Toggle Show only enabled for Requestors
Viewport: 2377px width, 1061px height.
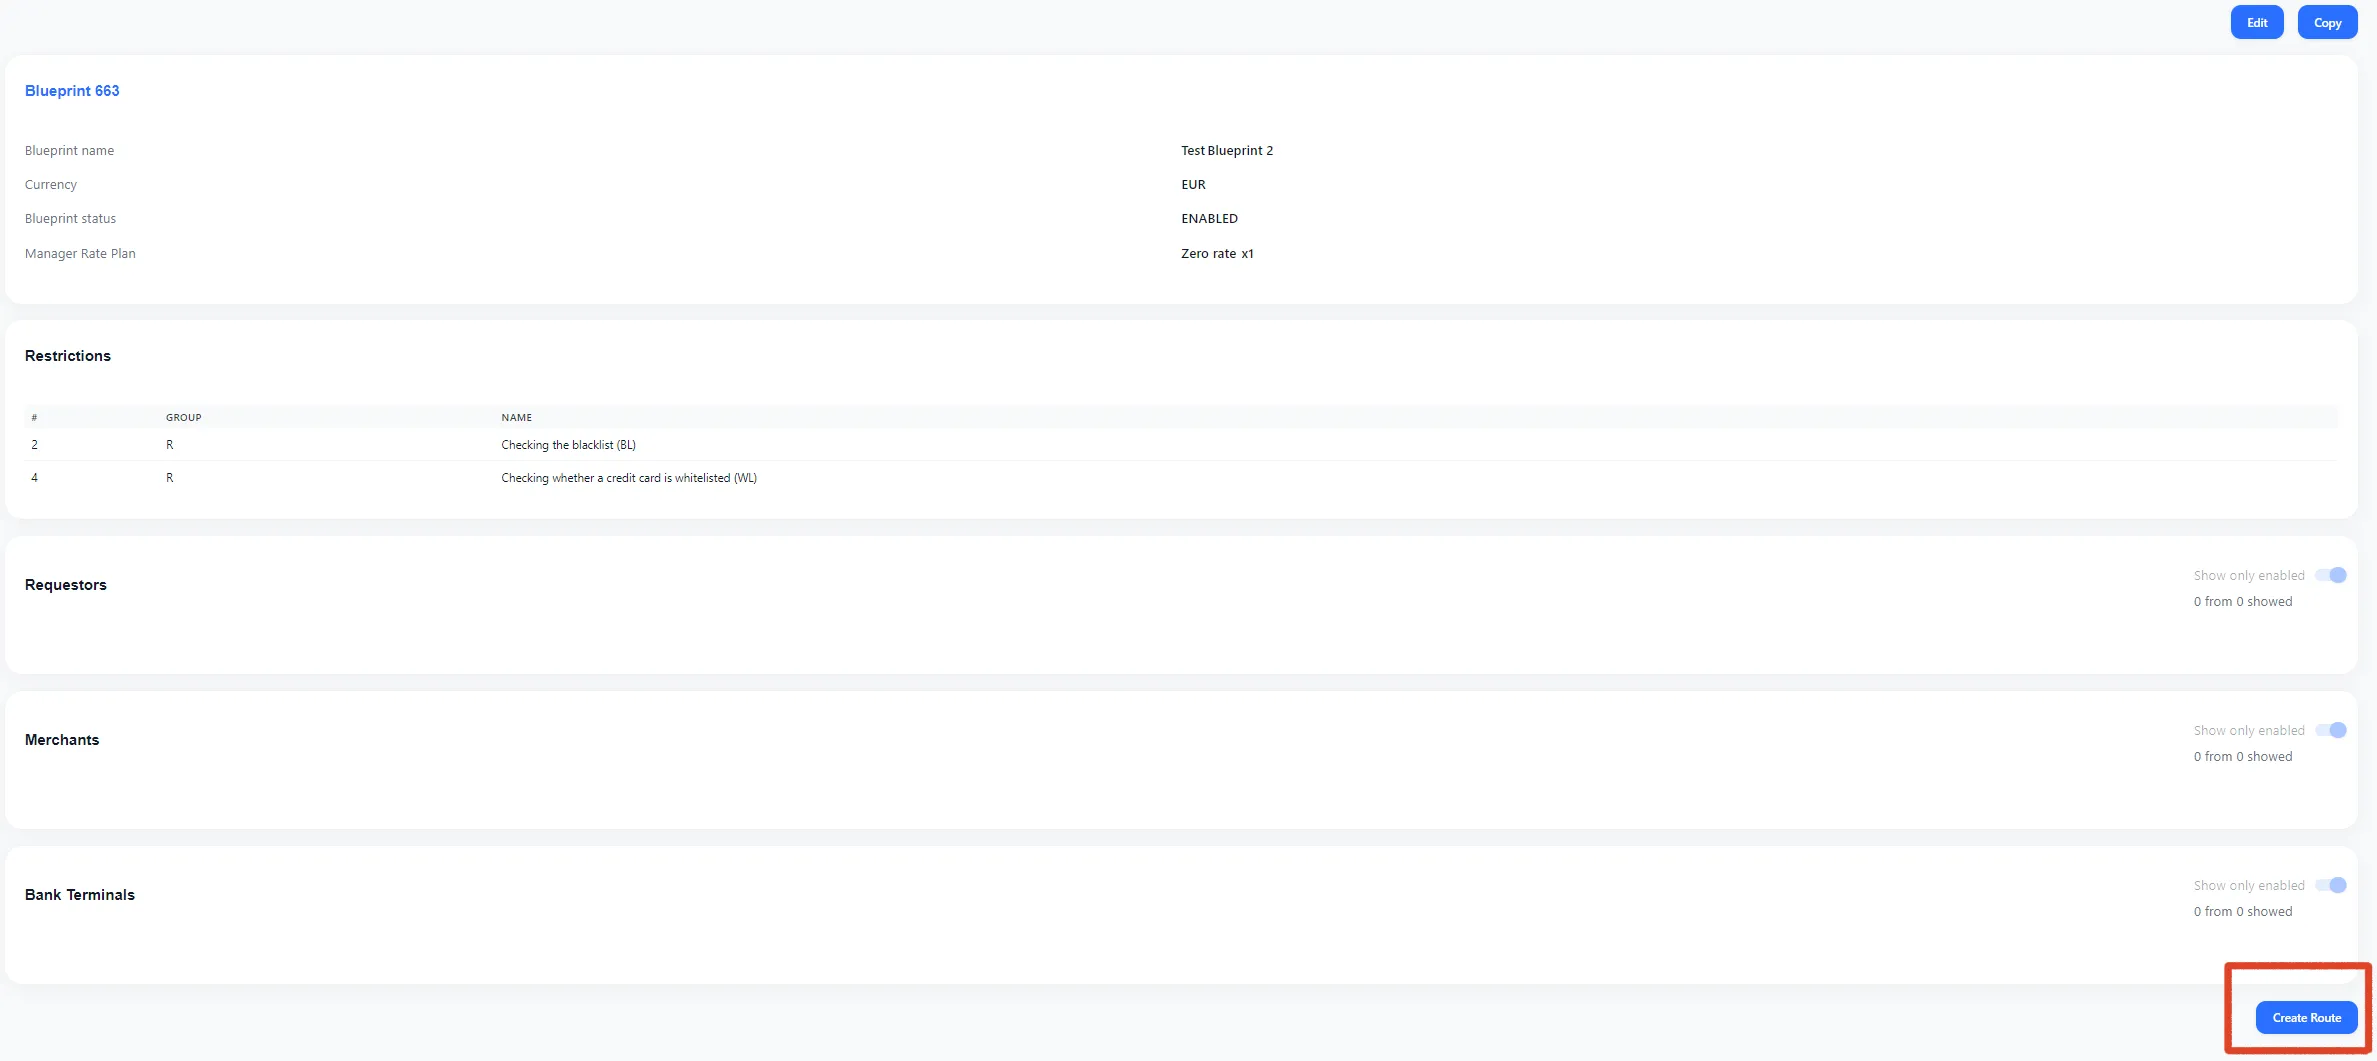(2330, 575)
